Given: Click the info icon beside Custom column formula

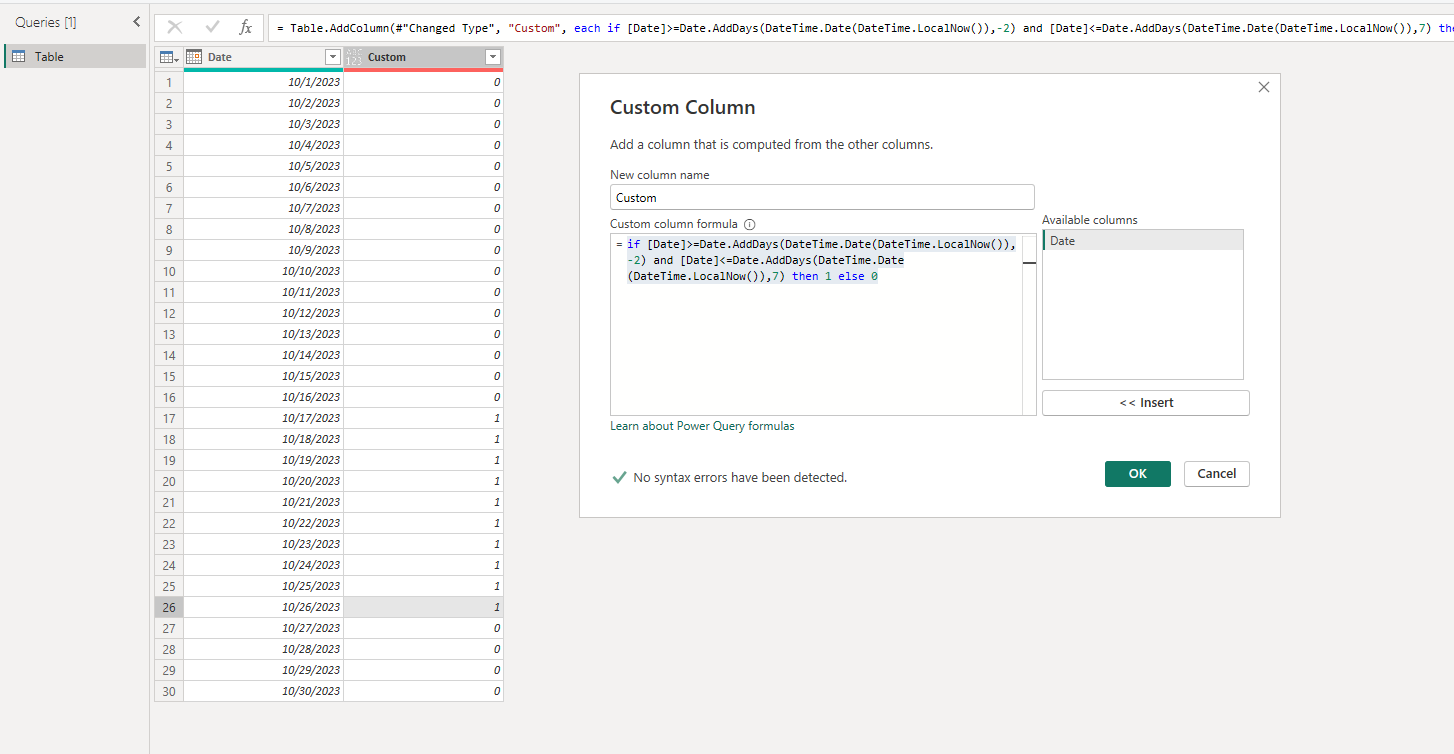Looking at the screenshot, I should (749, 225).
